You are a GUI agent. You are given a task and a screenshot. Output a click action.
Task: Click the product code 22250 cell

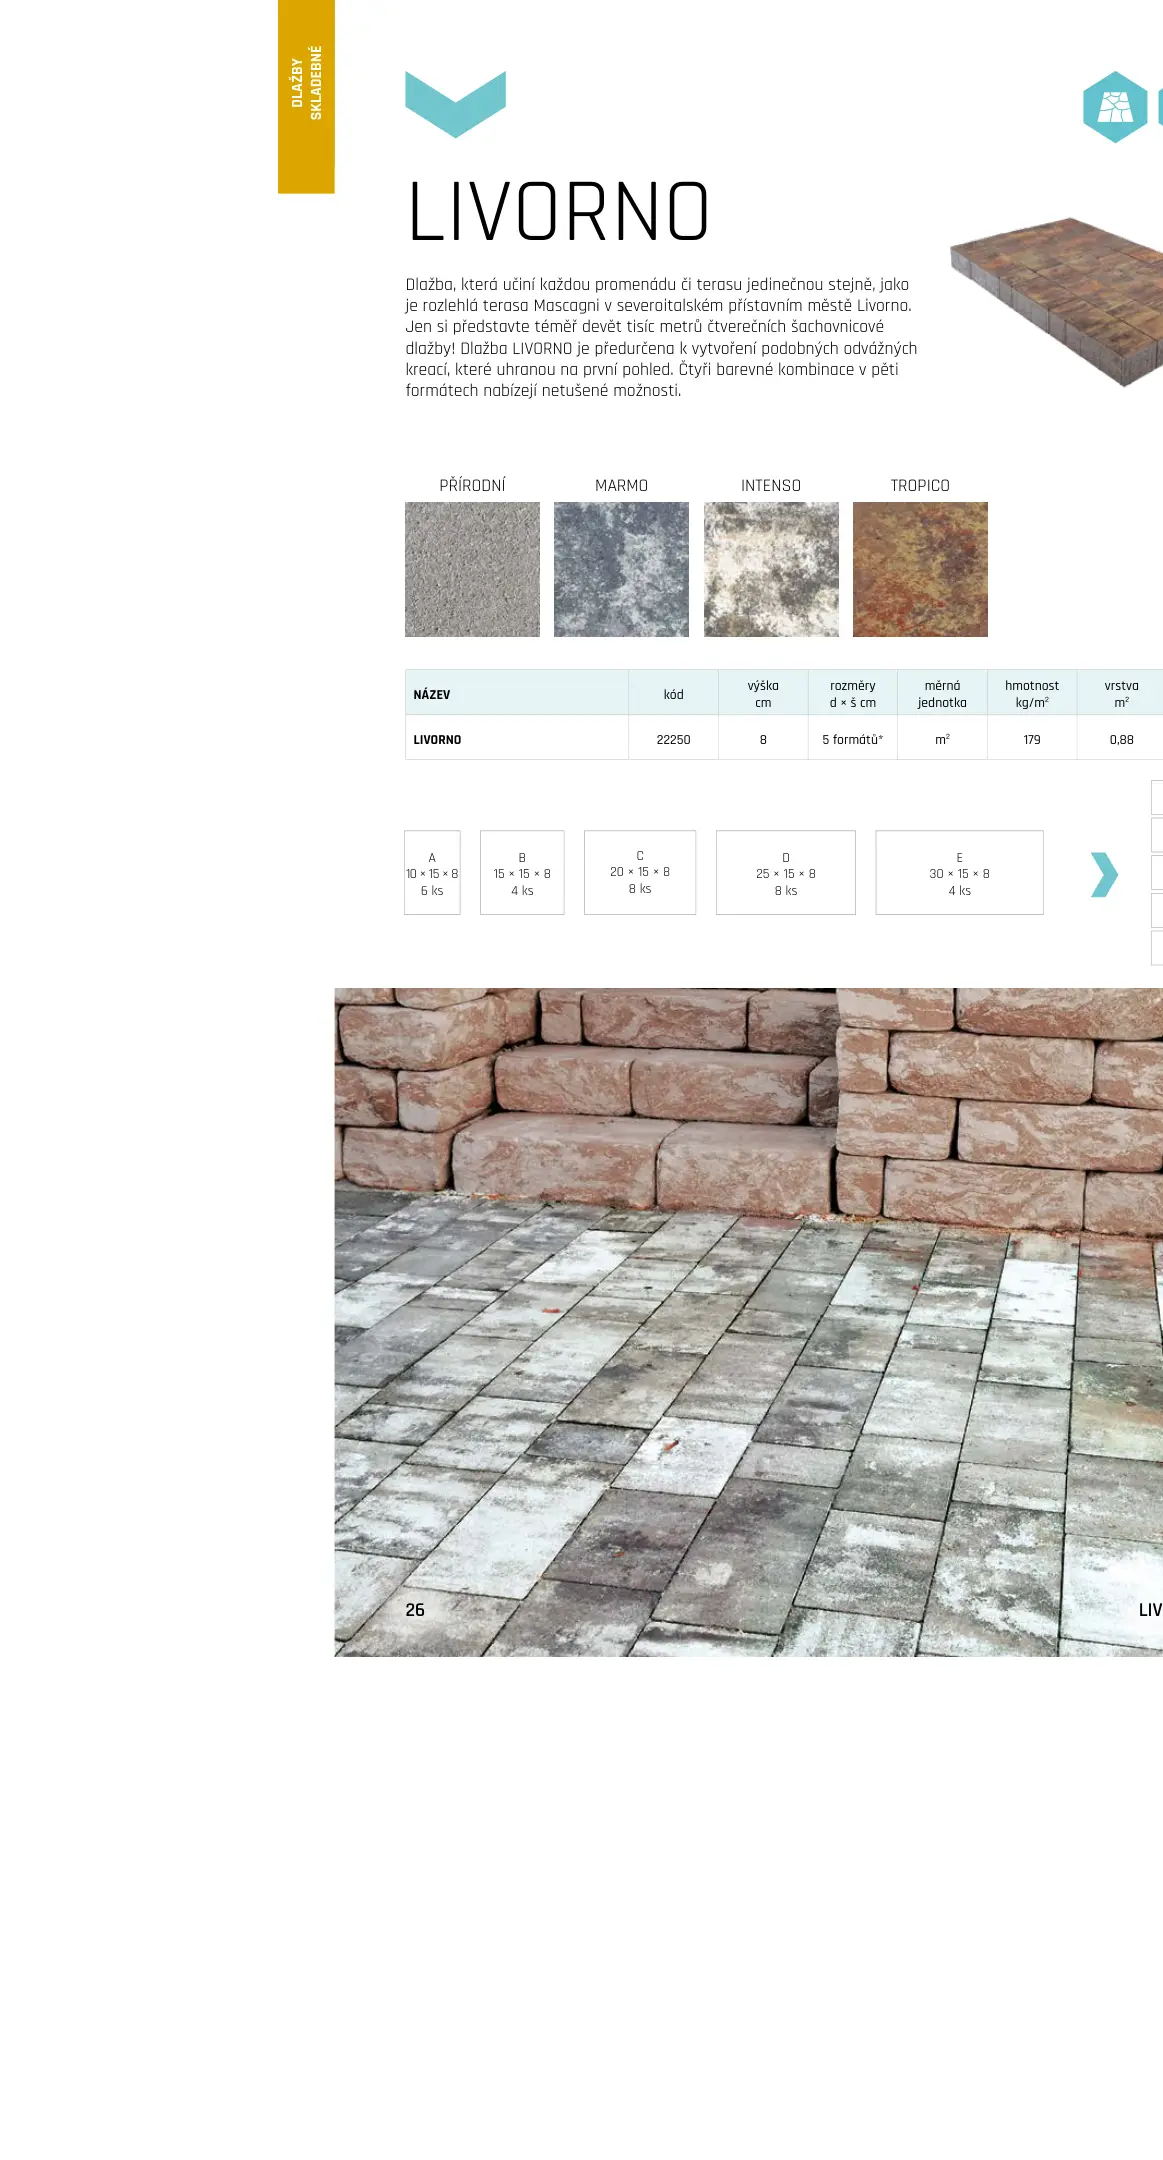click(x=673, y=739)
